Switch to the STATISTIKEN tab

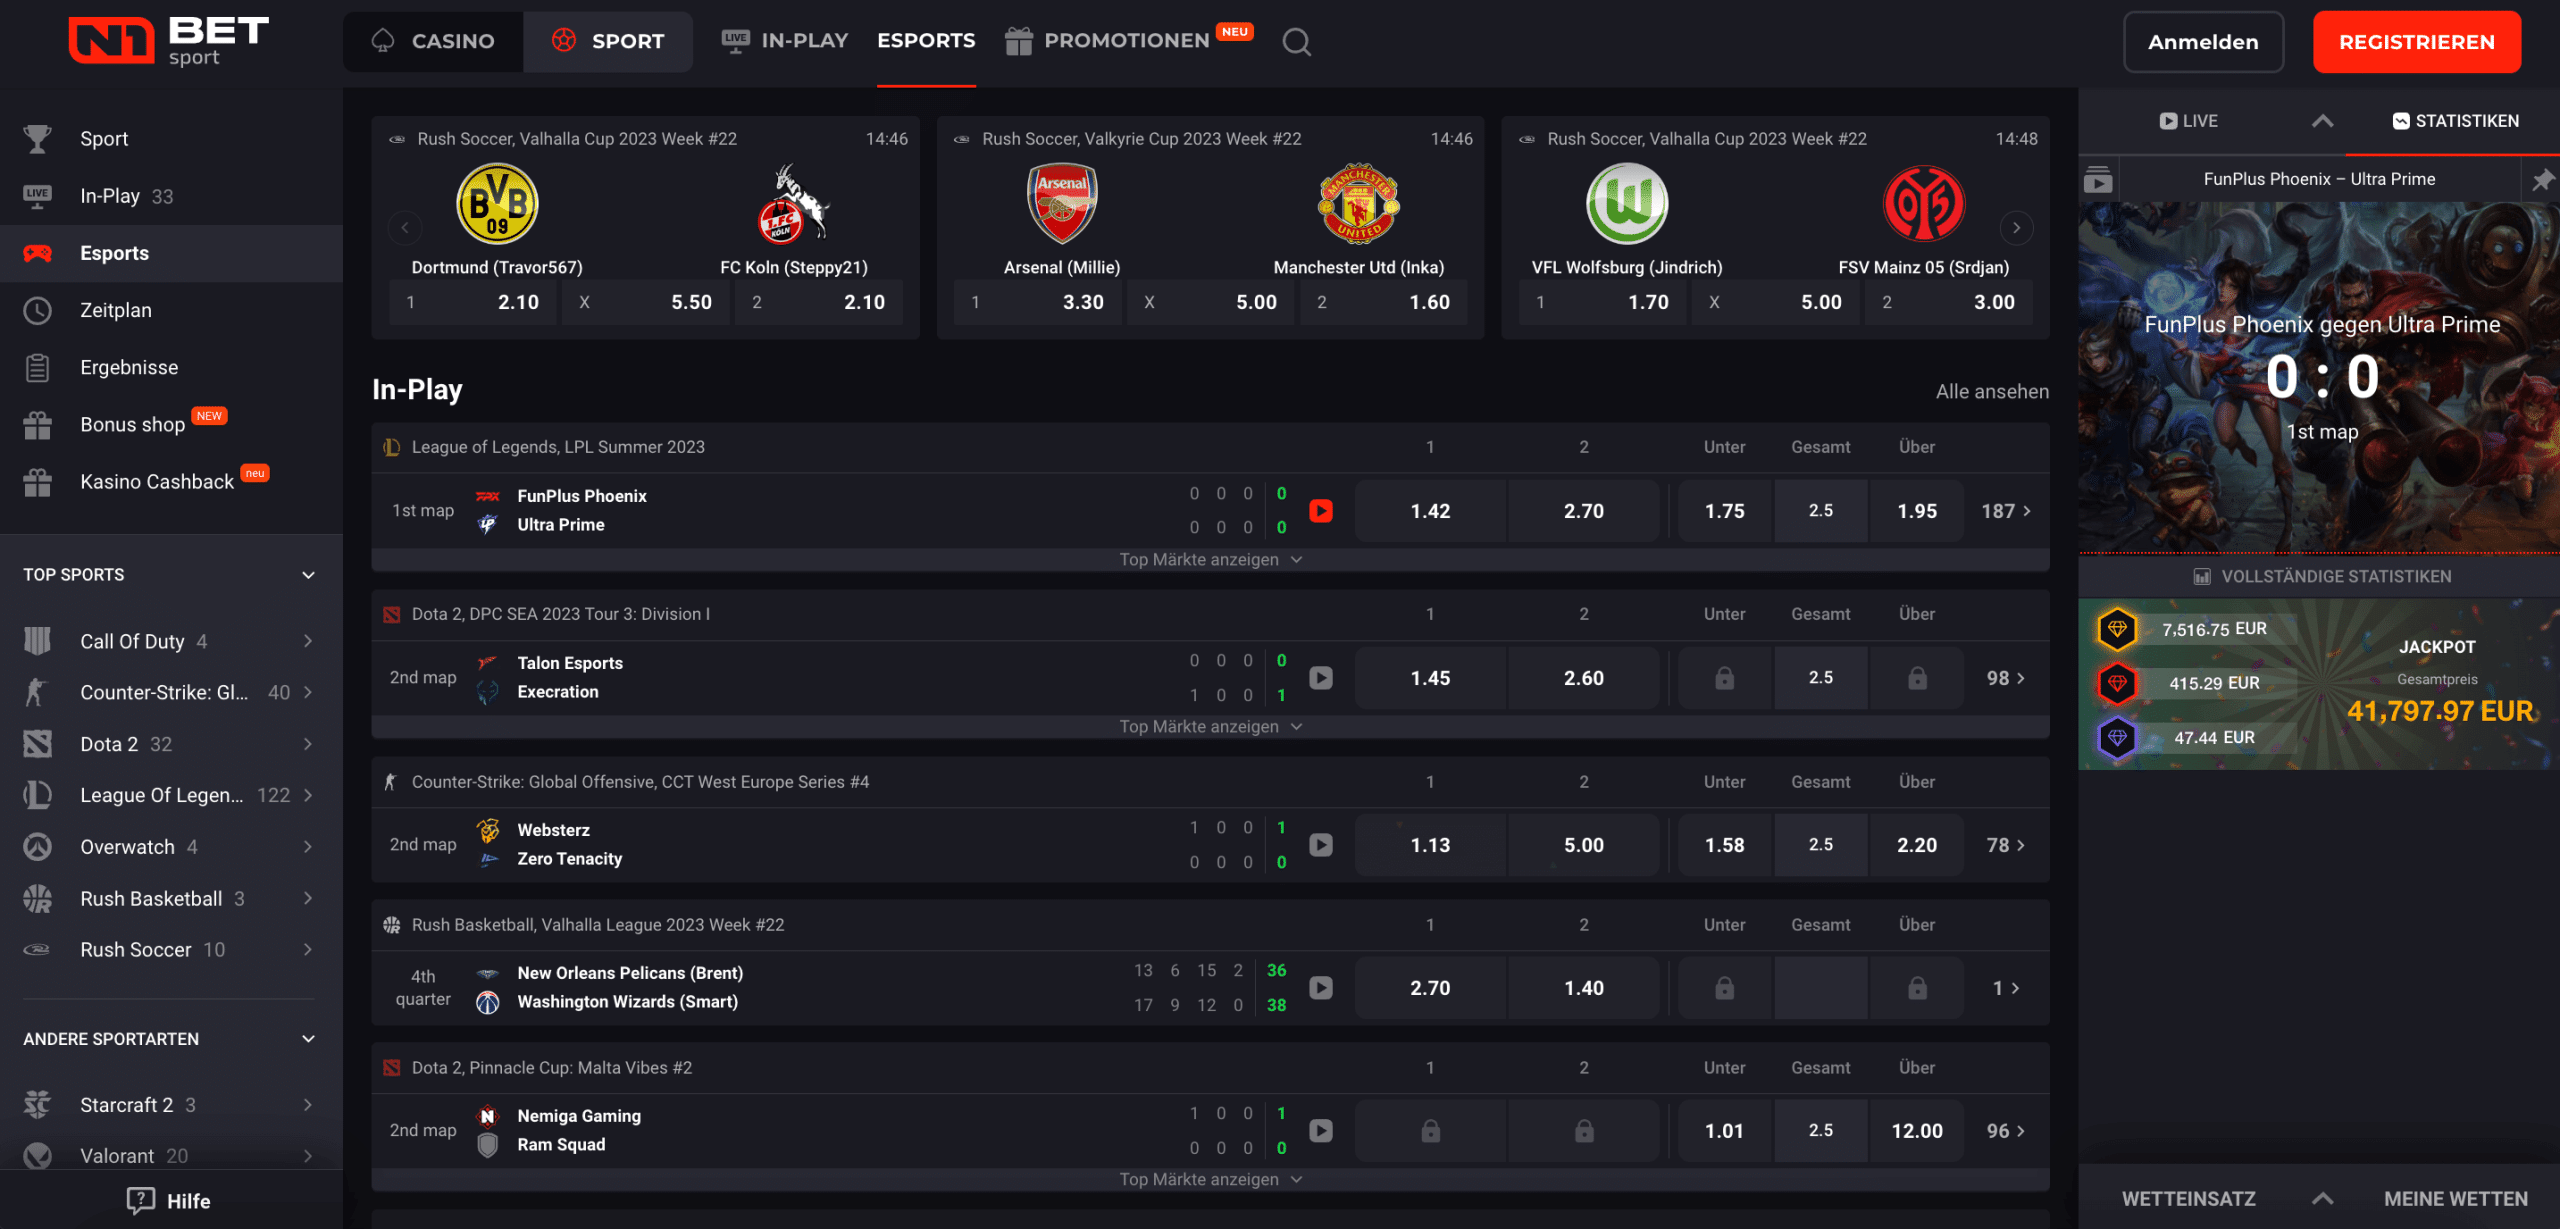pos(2455,121)
